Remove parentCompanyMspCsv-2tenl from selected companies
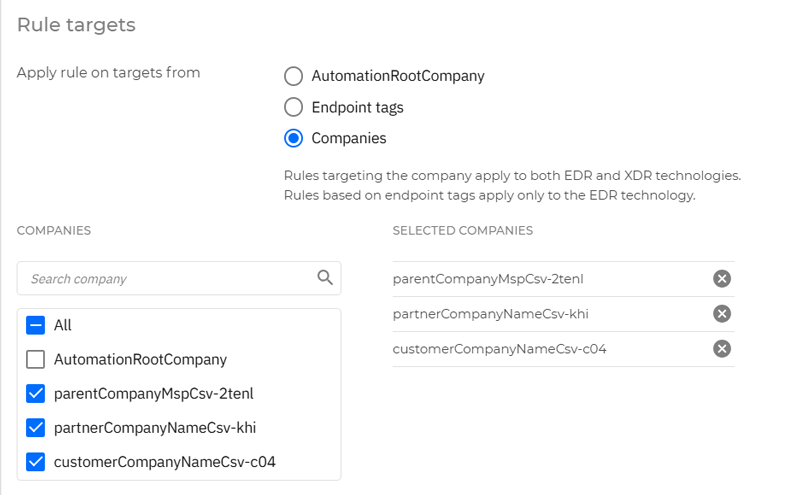This screenshot has width=785, height=495. pos(722,279)
